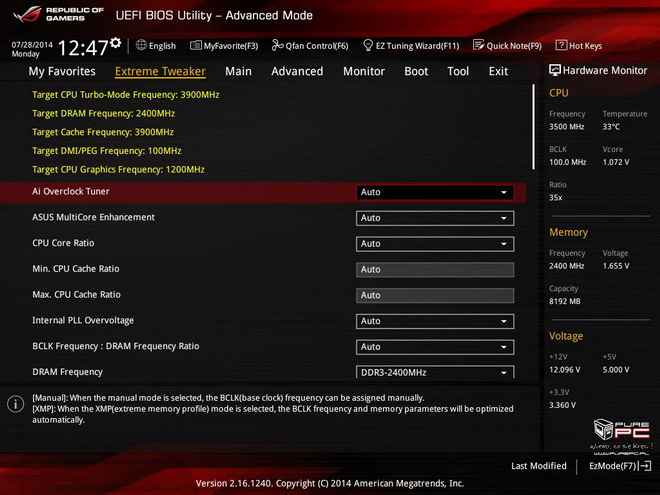Click the vertical scrollbar of settings list
660x495 pixels.
point(533,127)
